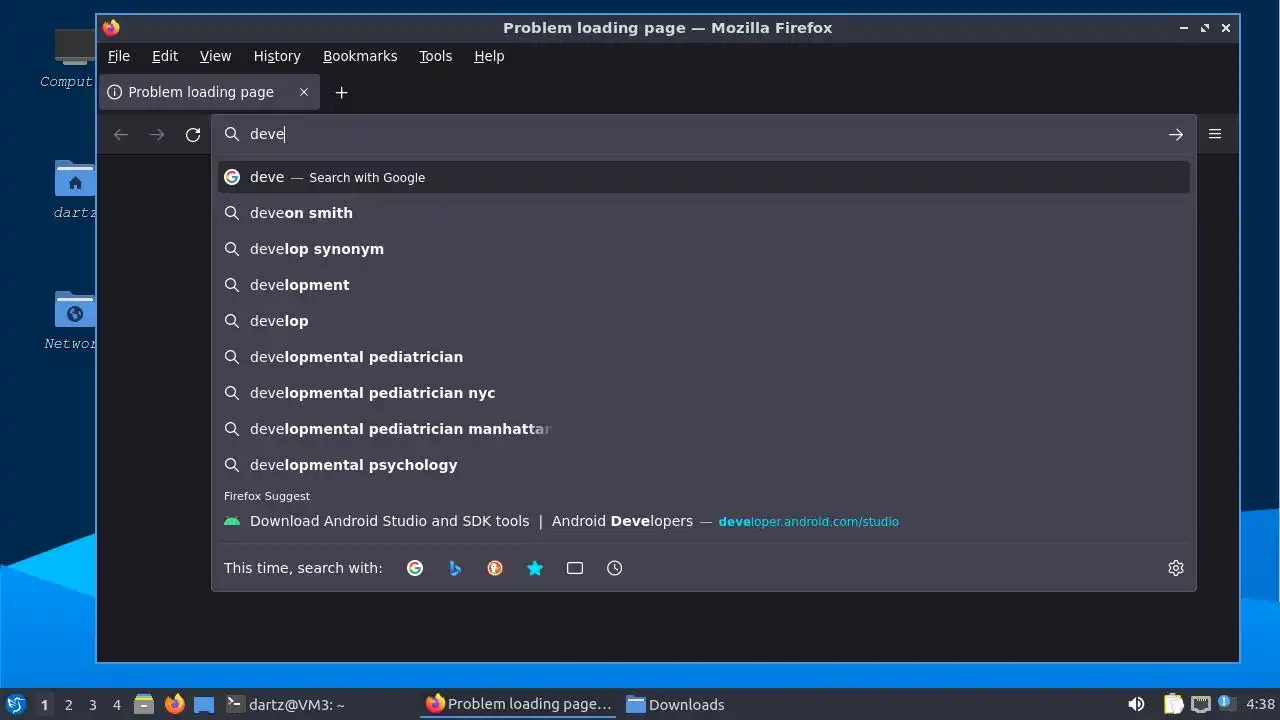Search bookmarks using the star icon
The height and width of the screenshot is (720, 1280).
[x=535, y=568]
